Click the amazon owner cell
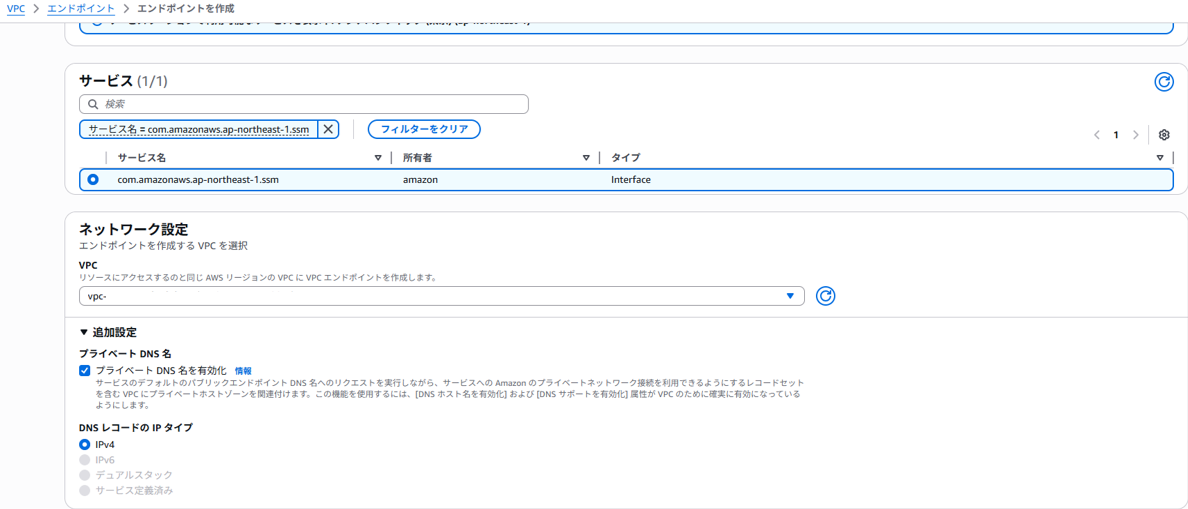1188x509 pixels. click(x=420, y=180)
